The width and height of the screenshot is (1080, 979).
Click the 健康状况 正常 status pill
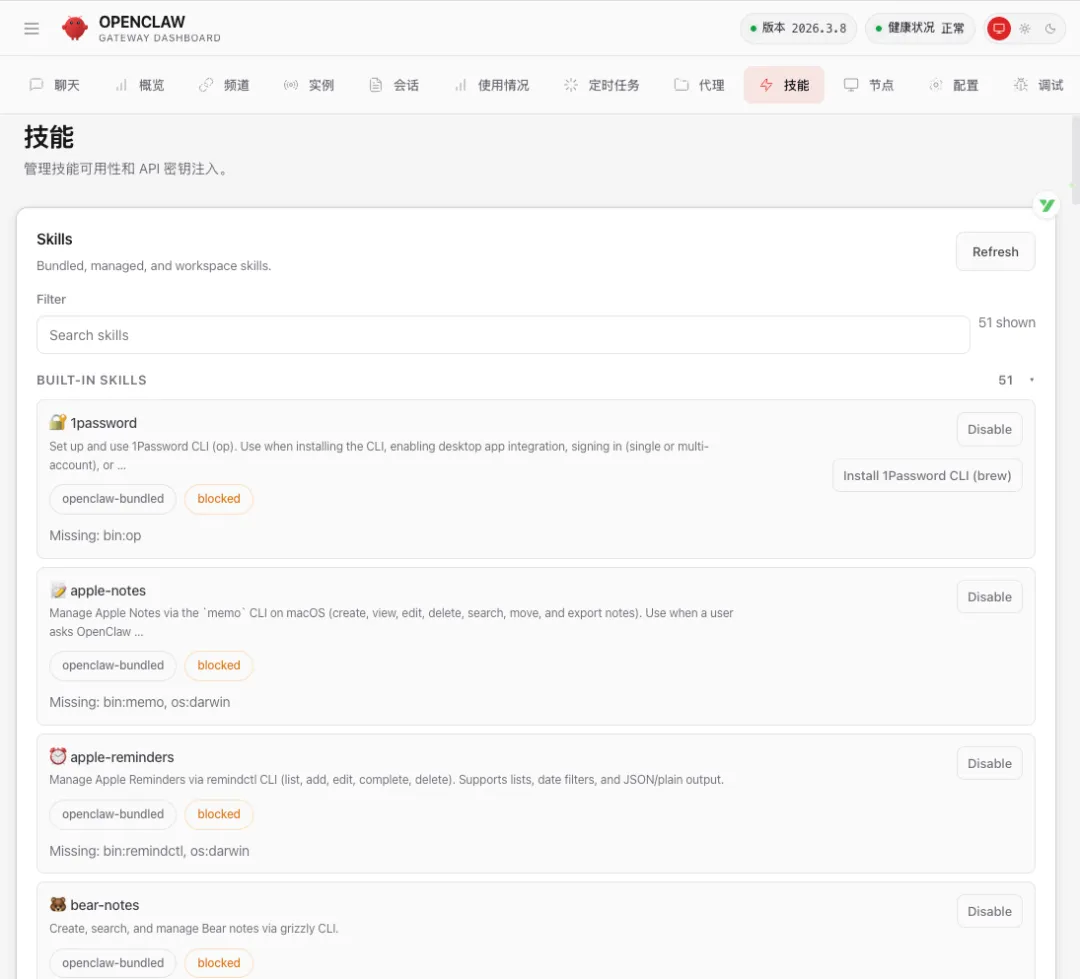tap(920, 28)
